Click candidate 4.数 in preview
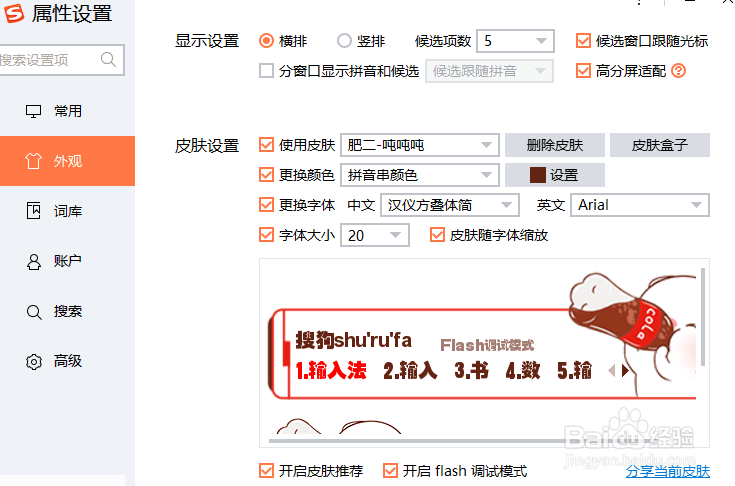735x486 pixels. pos(523,371)
